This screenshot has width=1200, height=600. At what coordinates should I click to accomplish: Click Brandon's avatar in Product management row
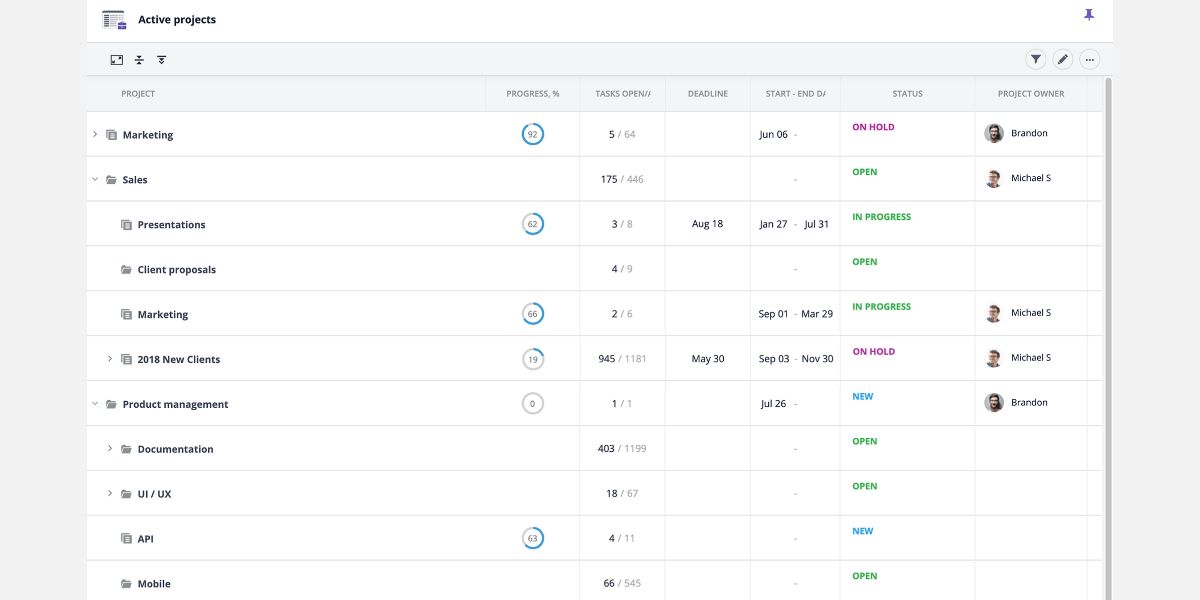[993, 403]
